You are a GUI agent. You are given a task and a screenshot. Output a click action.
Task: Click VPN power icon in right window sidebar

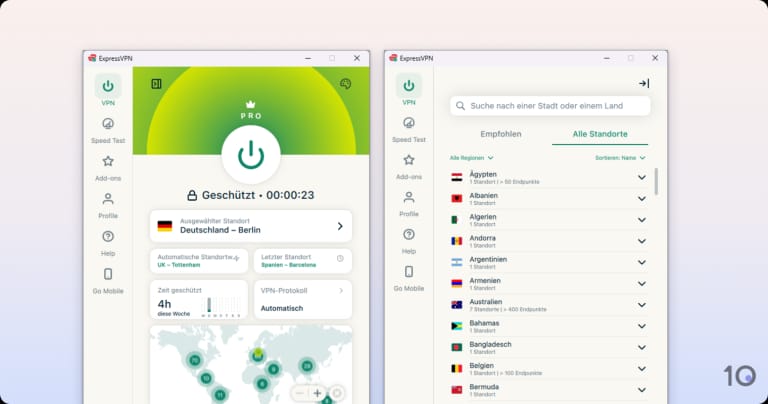[x=408, y=86]
